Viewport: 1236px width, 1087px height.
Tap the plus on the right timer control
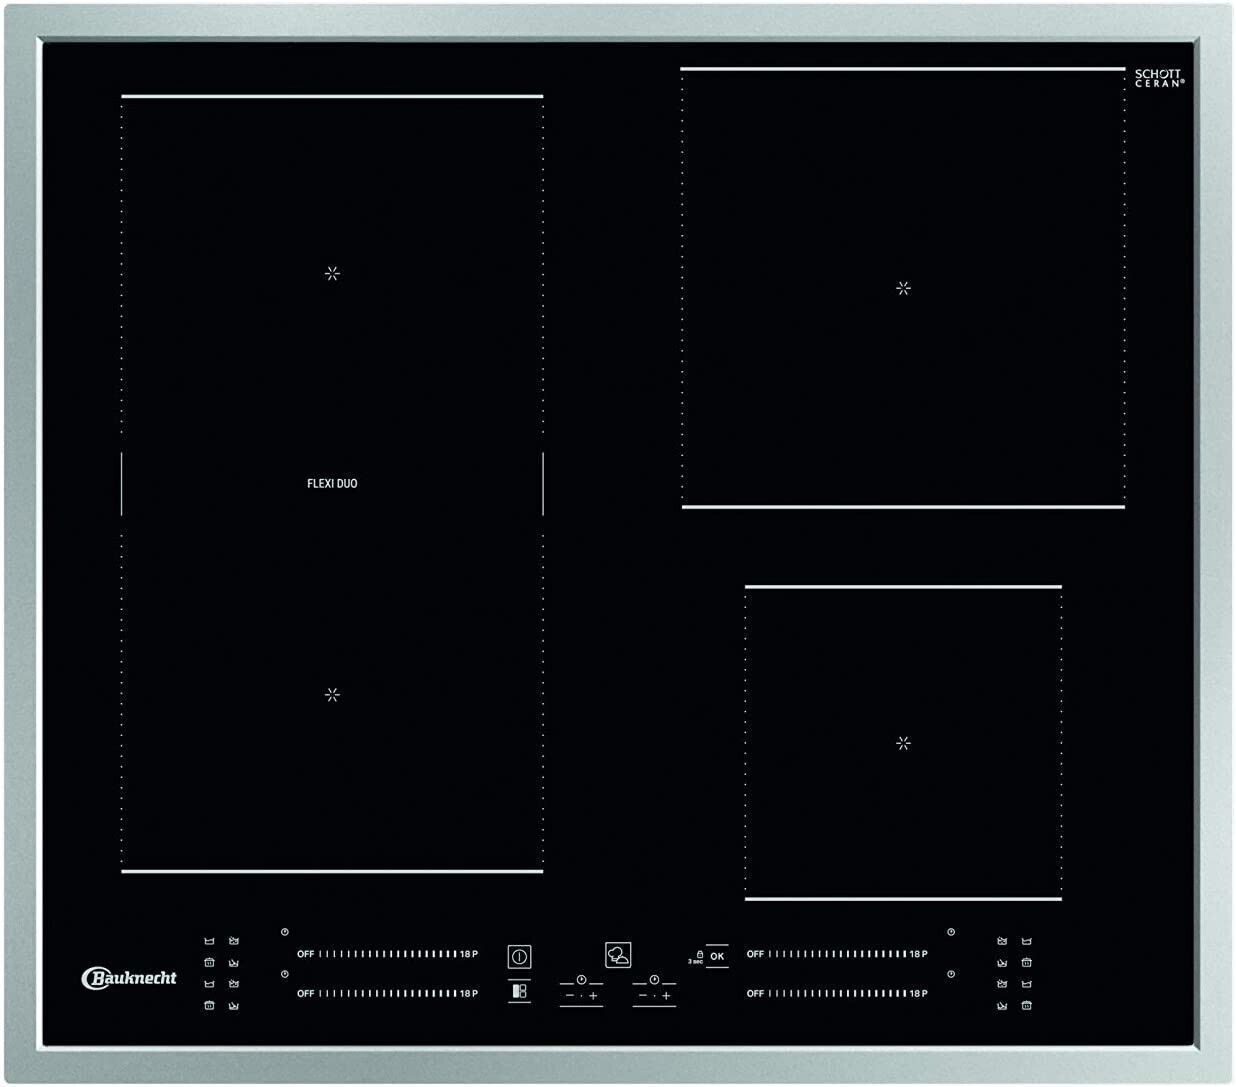tap(666, 996)
